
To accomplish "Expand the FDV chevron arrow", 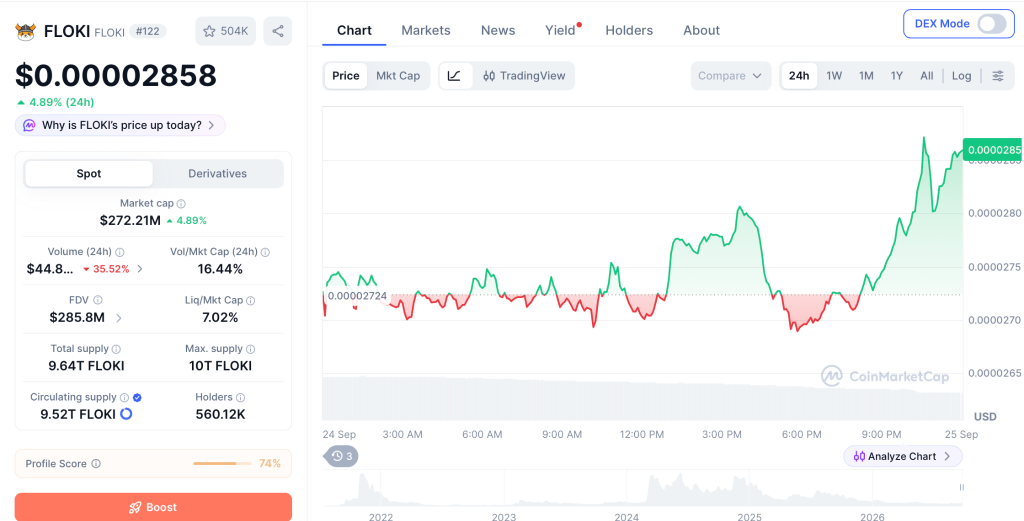I will (119, 318).
